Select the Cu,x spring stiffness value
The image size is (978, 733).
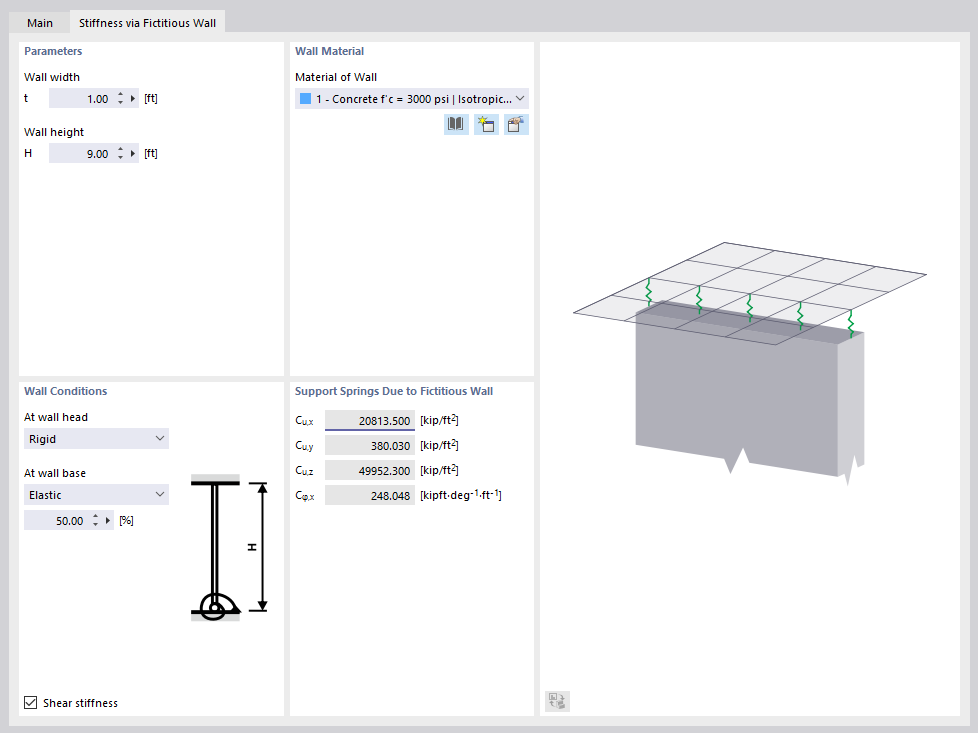[368, 420]
